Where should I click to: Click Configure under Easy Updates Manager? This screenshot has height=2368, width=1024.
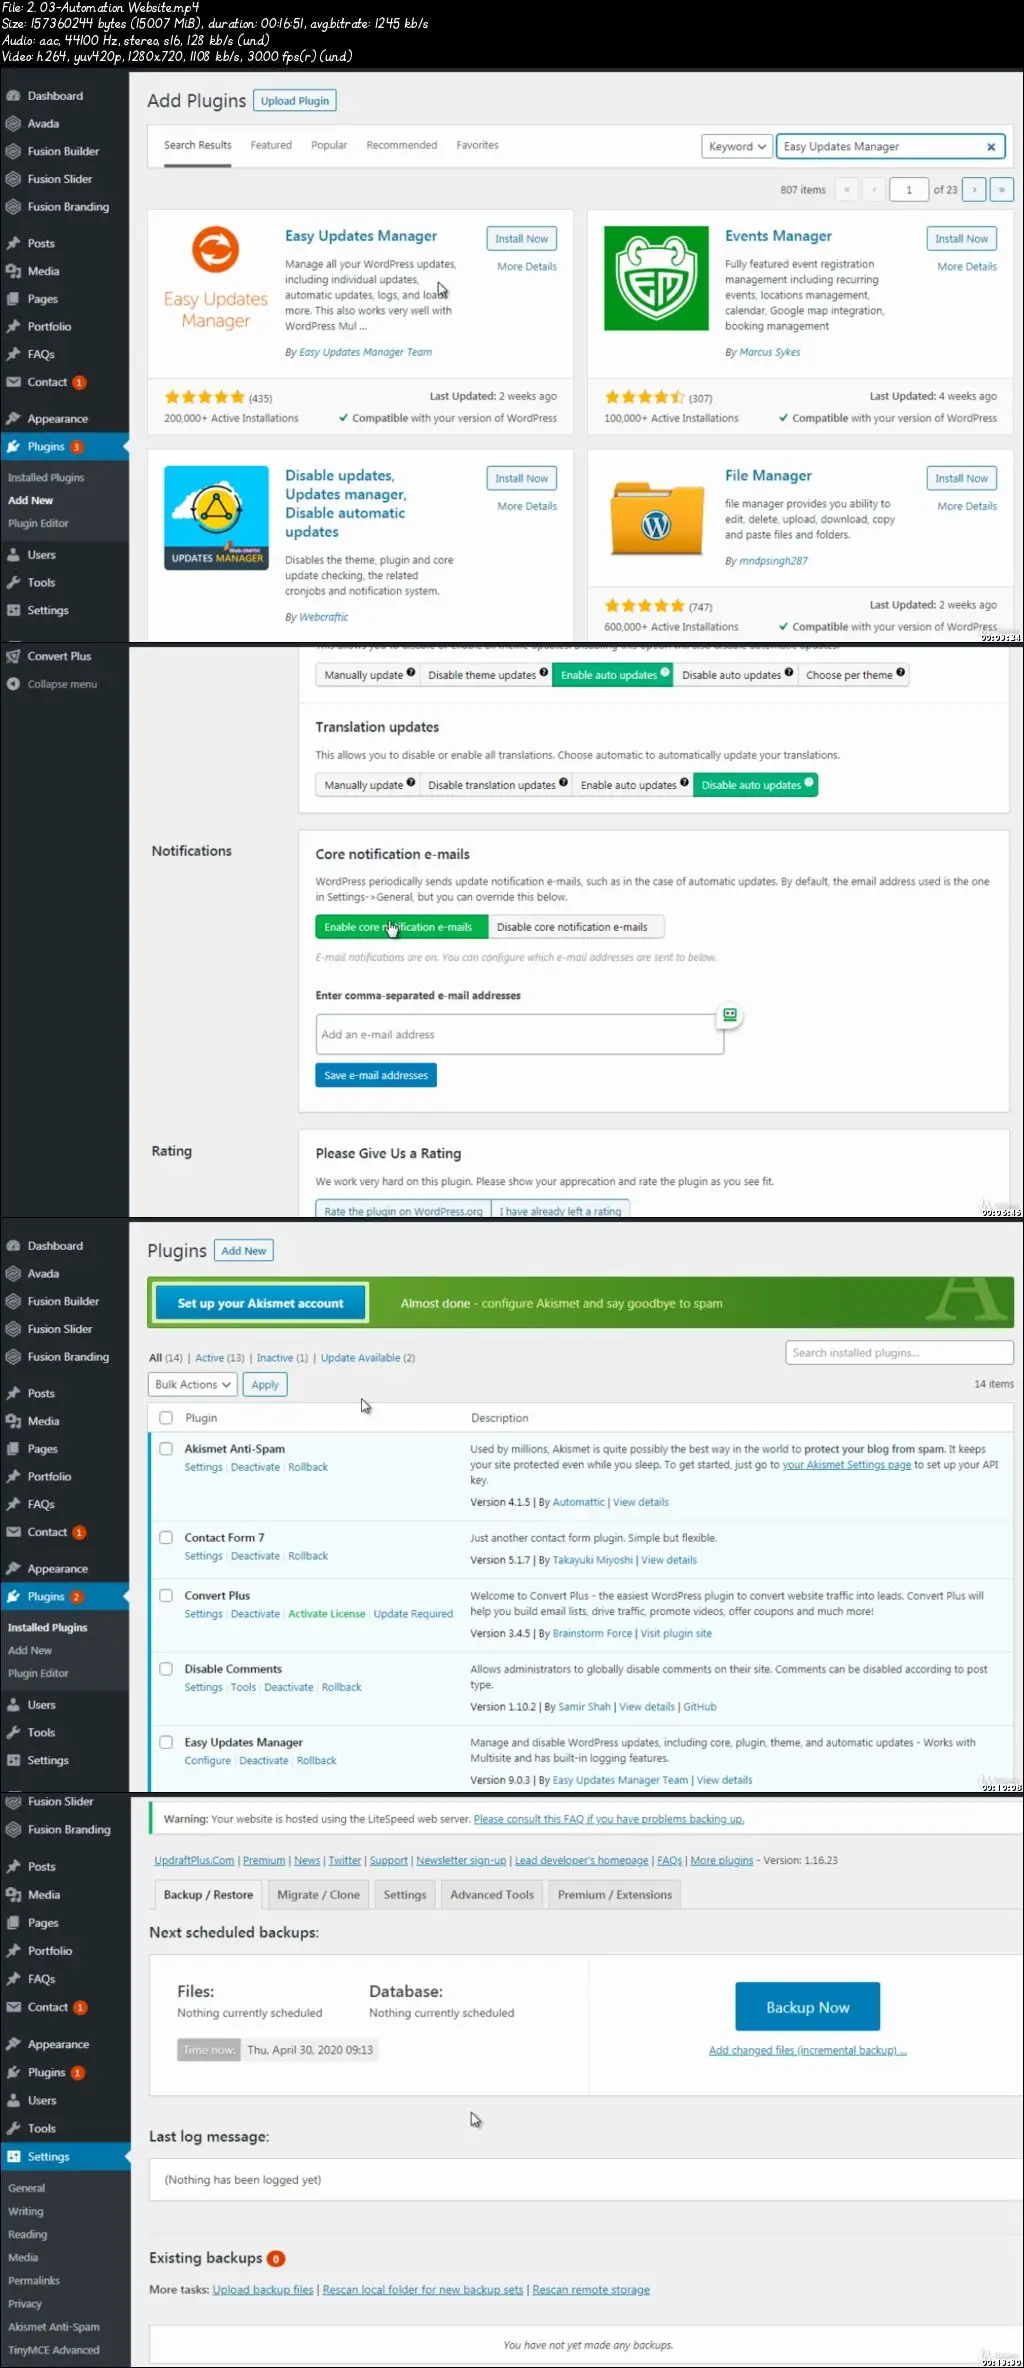pyautogui.click(x=208, y=1761)
